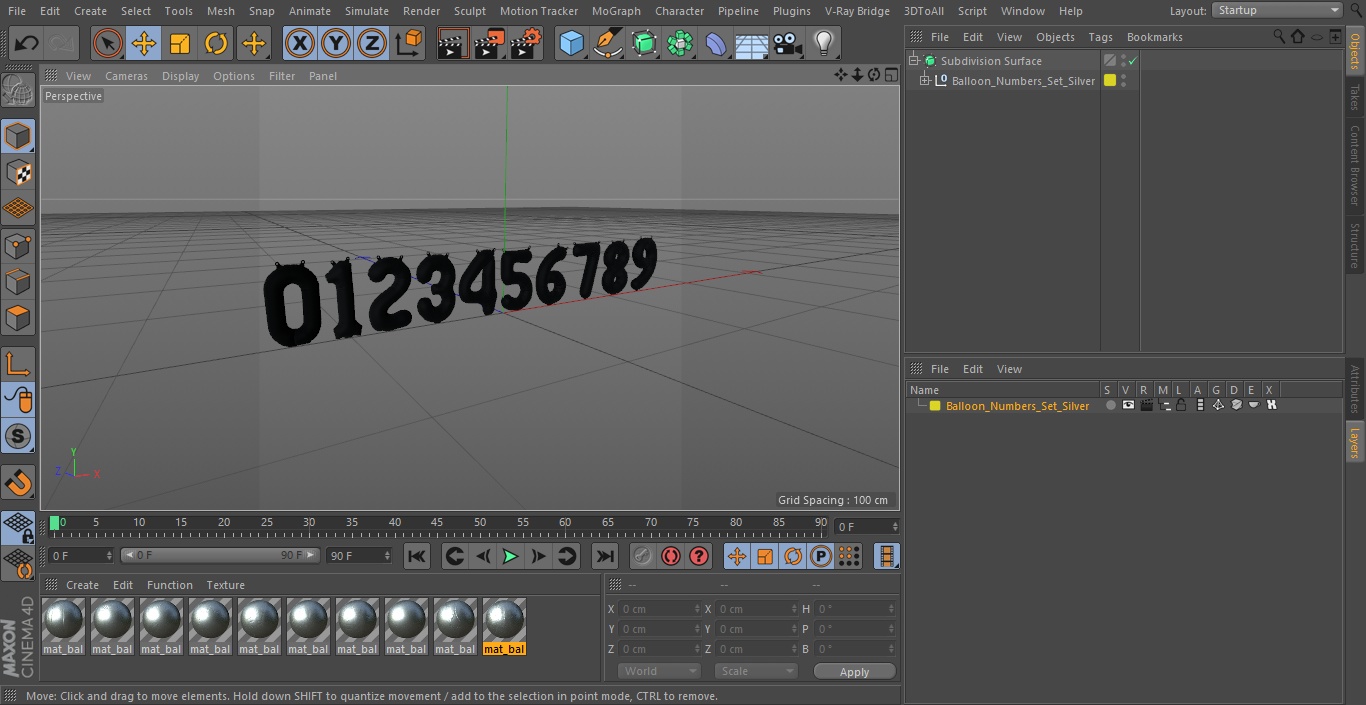
Task: Open the Scale mode dropdown
Action: click(756, 671)
